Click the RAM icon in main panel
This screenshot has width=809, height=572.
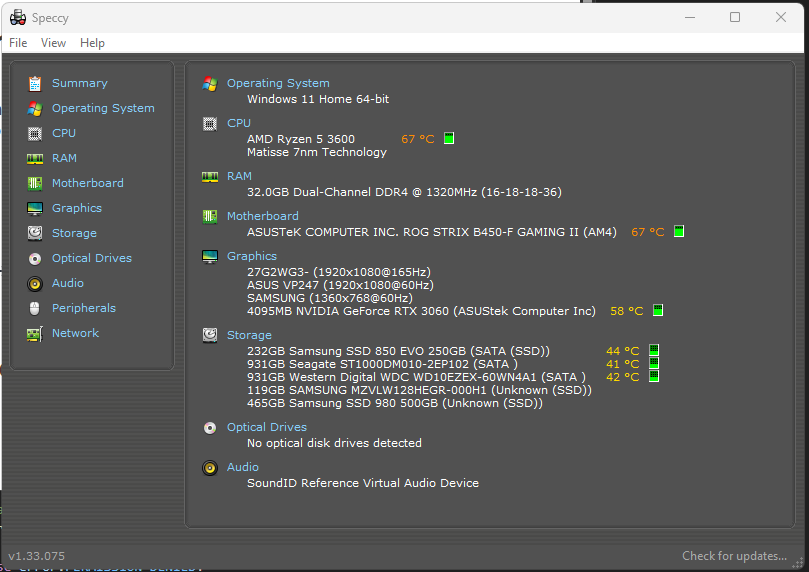click(209, 177)
